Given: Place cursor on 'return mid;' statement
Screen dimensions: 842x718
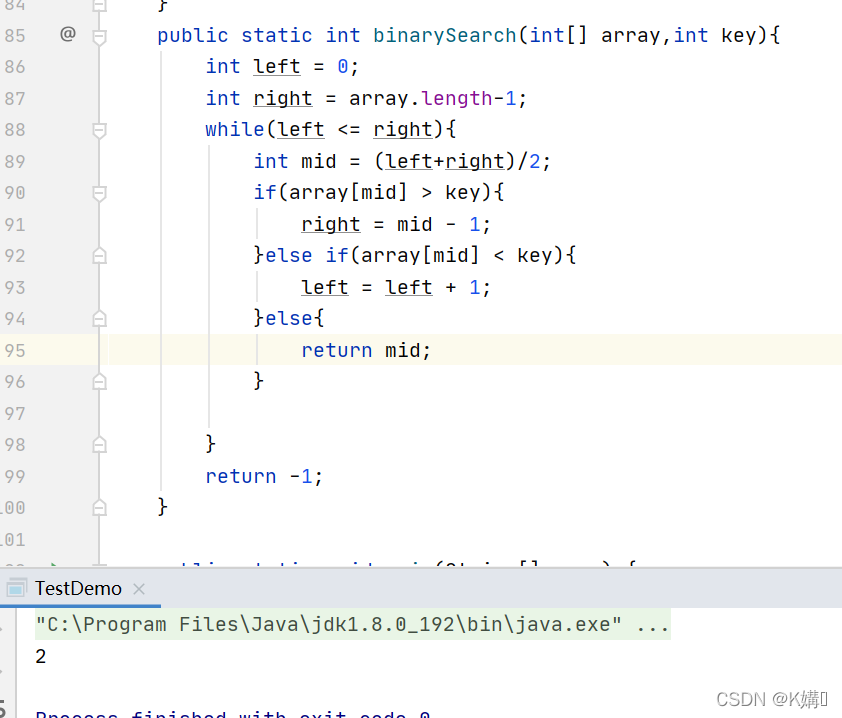Looking at the screenshot, I should tap(366, 350).
